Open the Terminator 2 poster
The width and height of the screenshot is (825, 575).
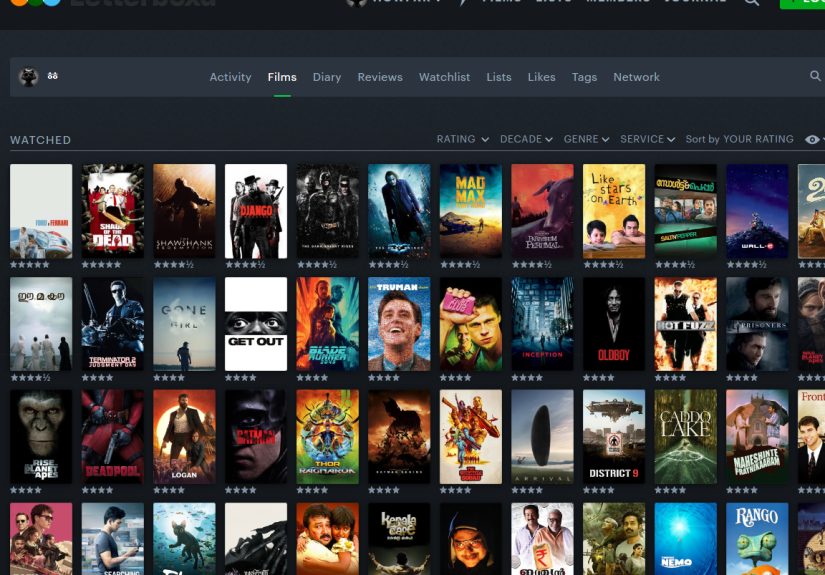point(113,324)
